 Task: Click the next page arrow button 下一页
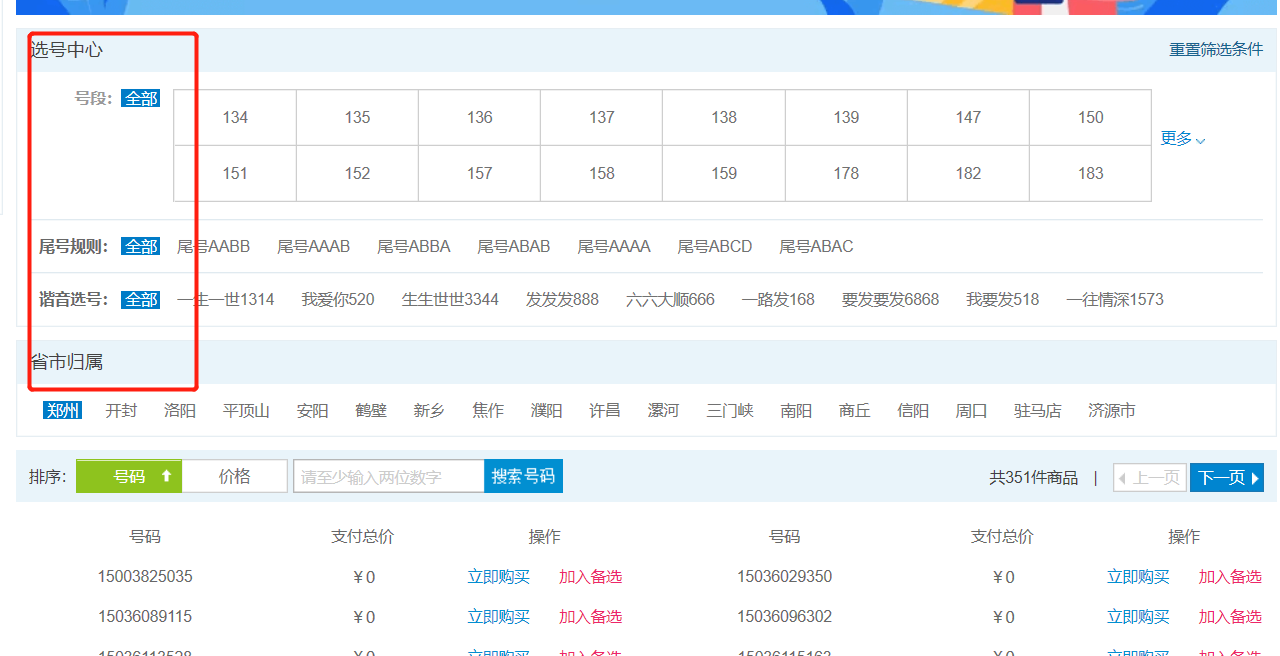(x=1226, y=476)
